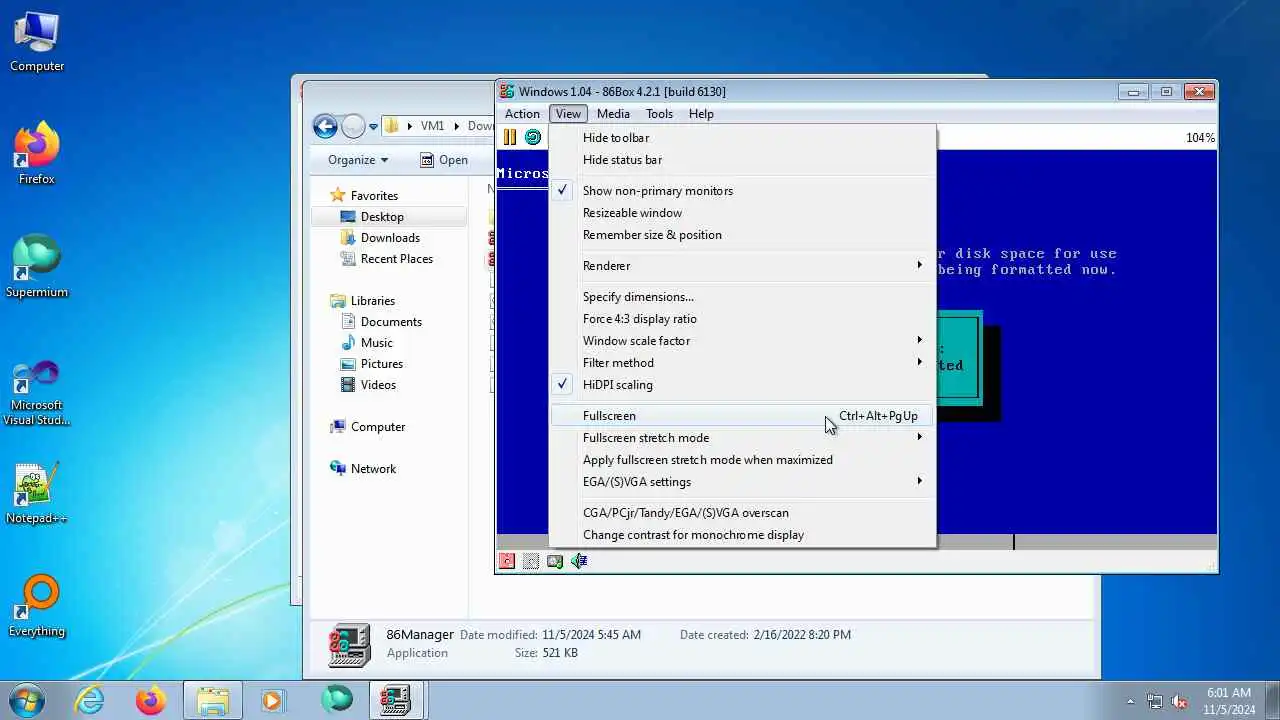Screen dimensions: 1280x720
Task: Switch to the Explorer taskbar button
Action: 213,700
